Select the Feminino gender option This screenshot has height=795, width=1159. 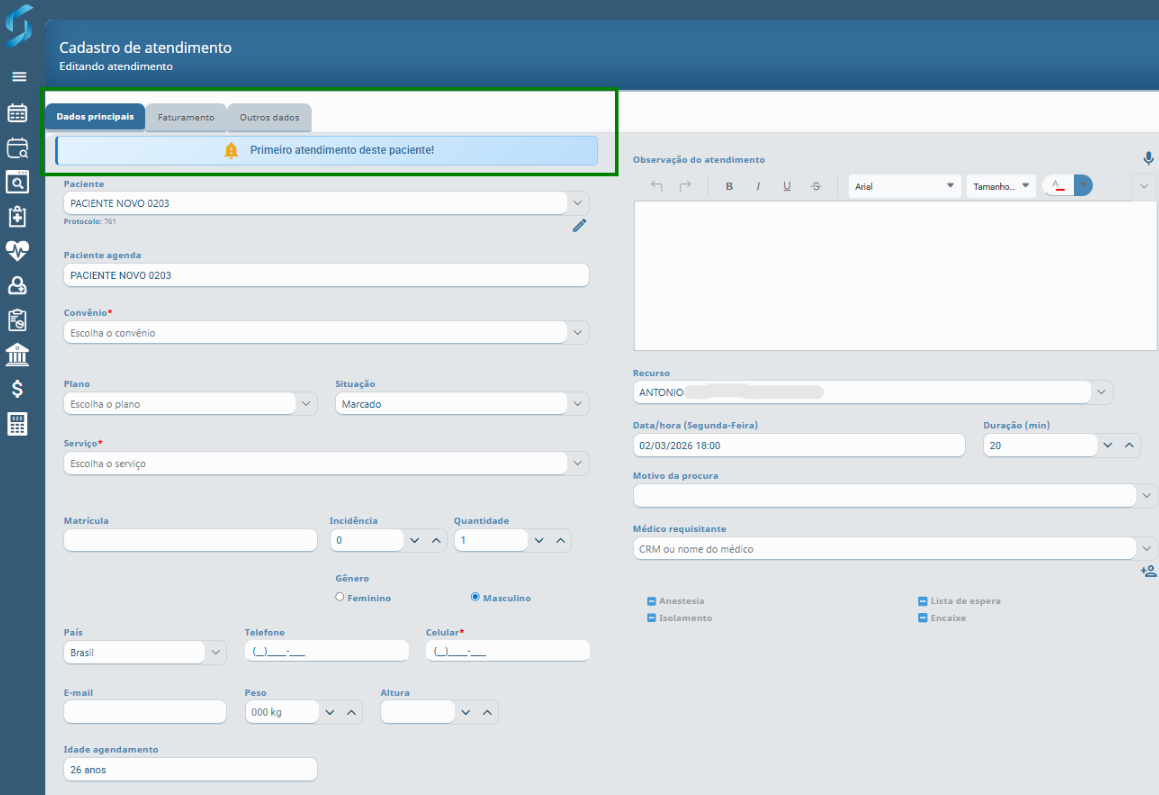point(340,597)
